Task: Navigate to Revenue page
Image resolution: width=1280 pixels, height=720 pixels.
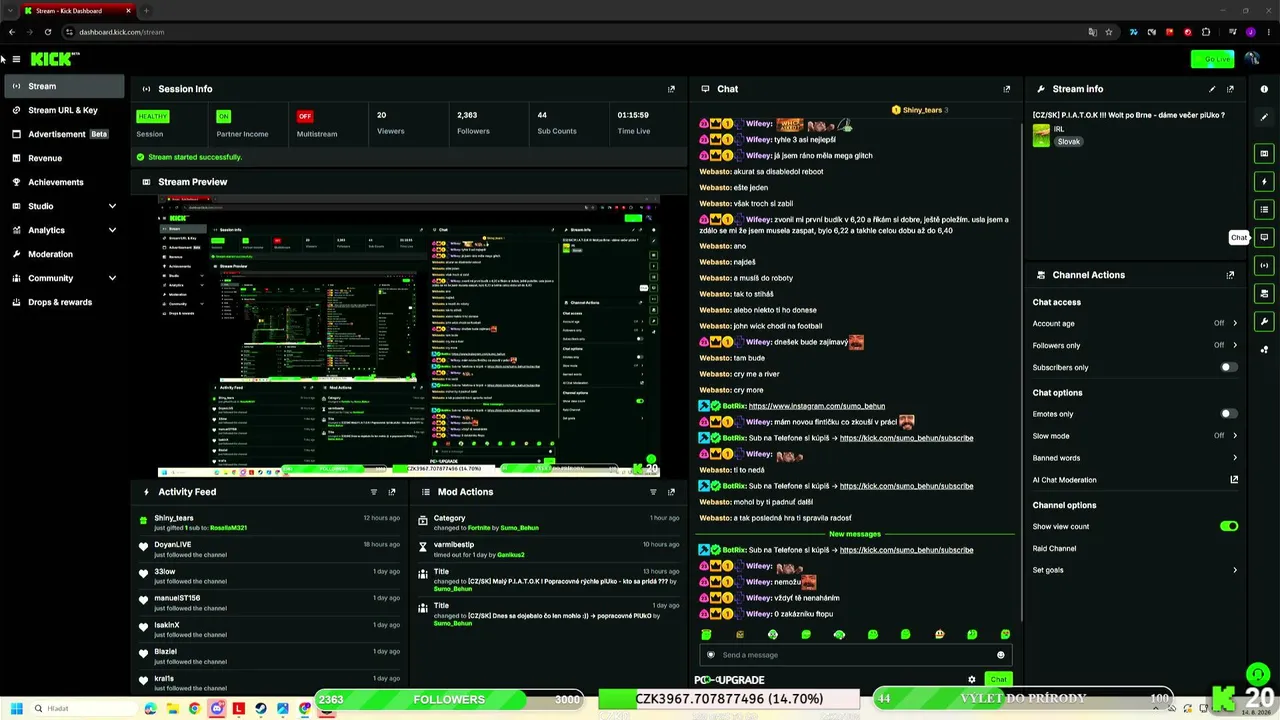Action: click(64, 158)
